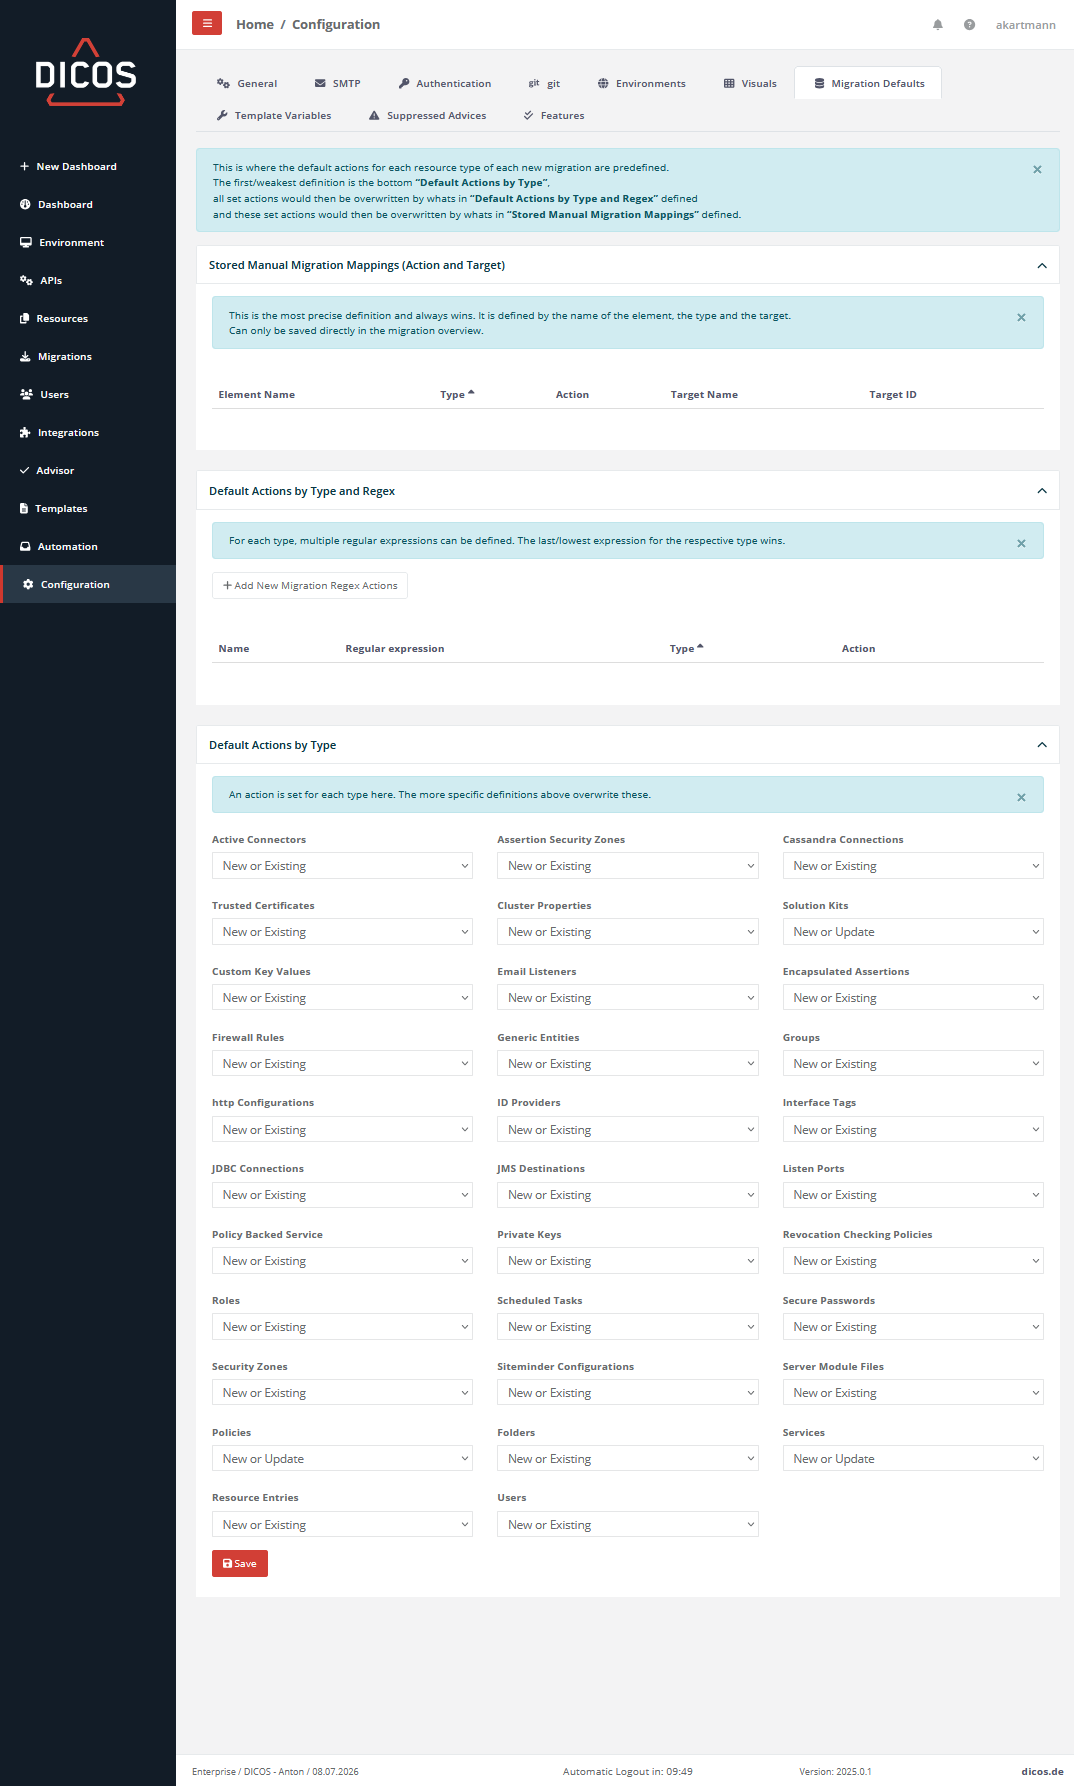Open Secure Passwords dropdown
The height and width of the screenshot is (1786, 1074).
point(913,1327)
